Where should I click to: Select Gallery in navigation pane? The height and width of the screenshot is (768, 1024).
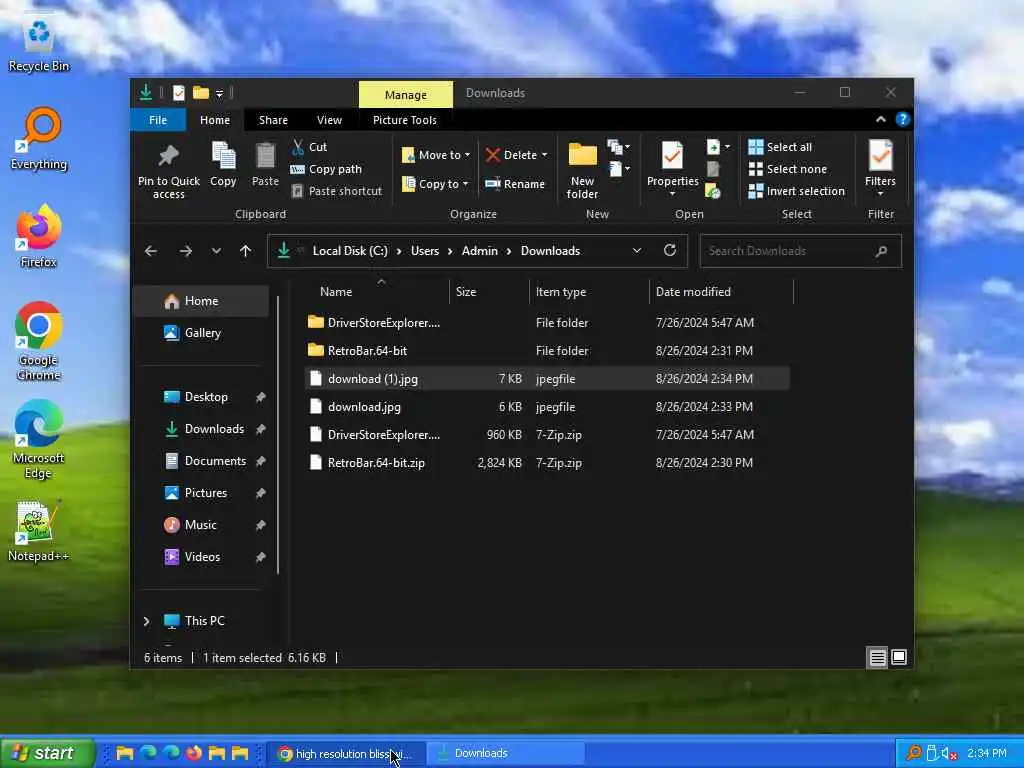pos(202,333)
